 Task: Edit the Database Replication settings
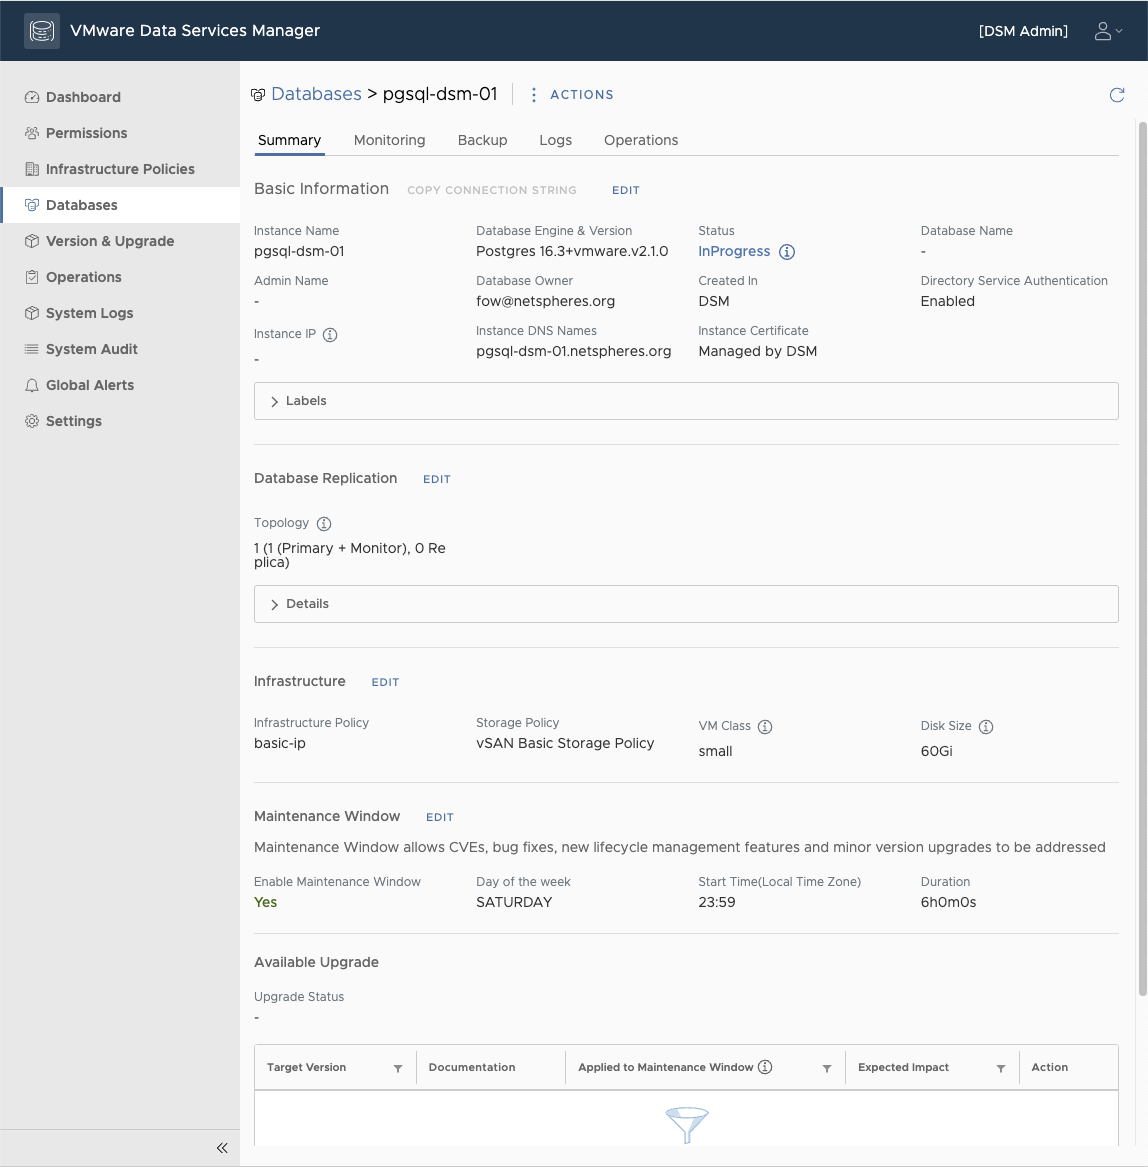coord(436,479)
